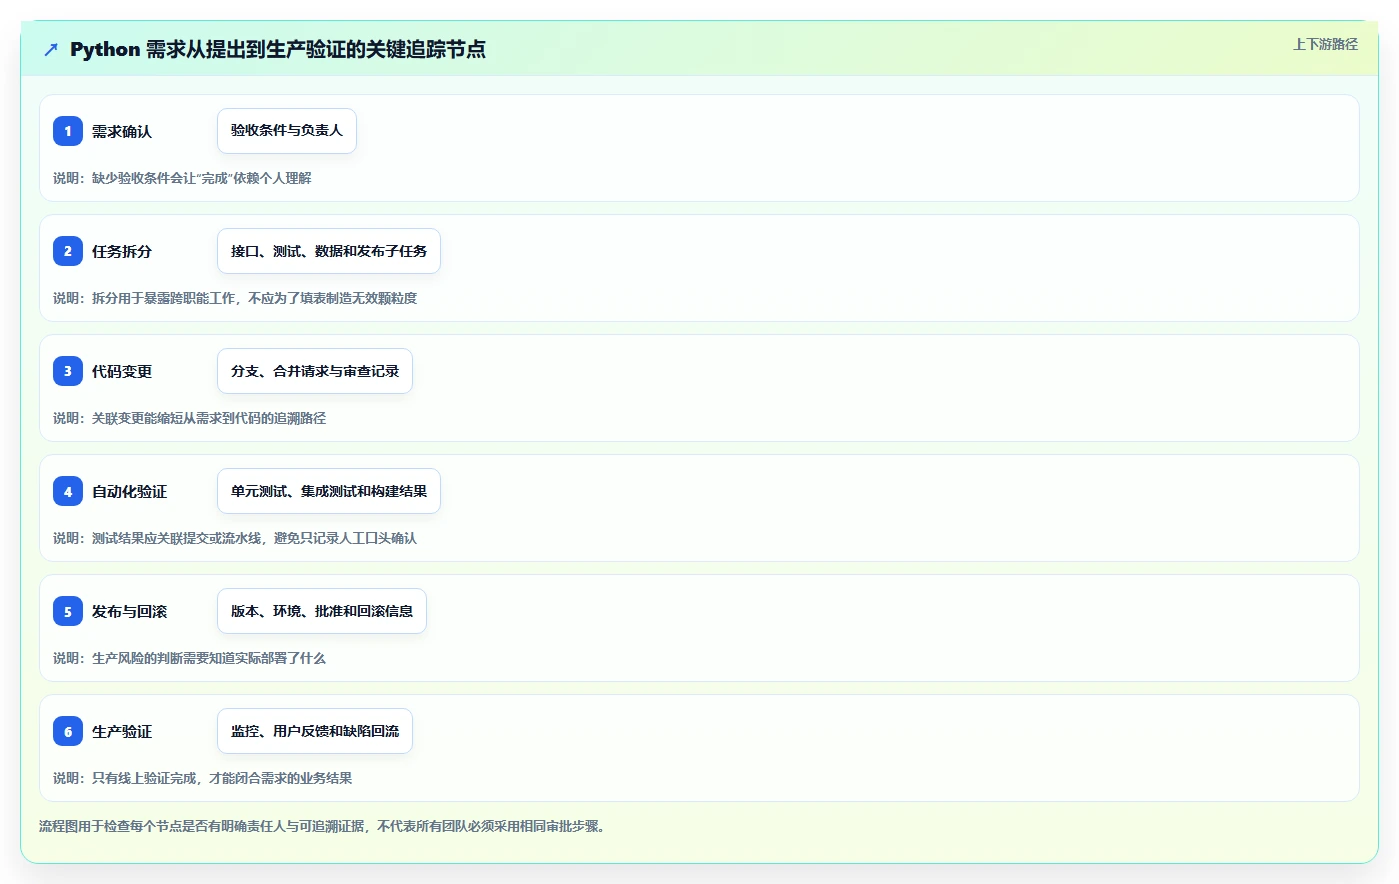
Task: Click the 需求确认 step name
Action: [x=122, y=131]
